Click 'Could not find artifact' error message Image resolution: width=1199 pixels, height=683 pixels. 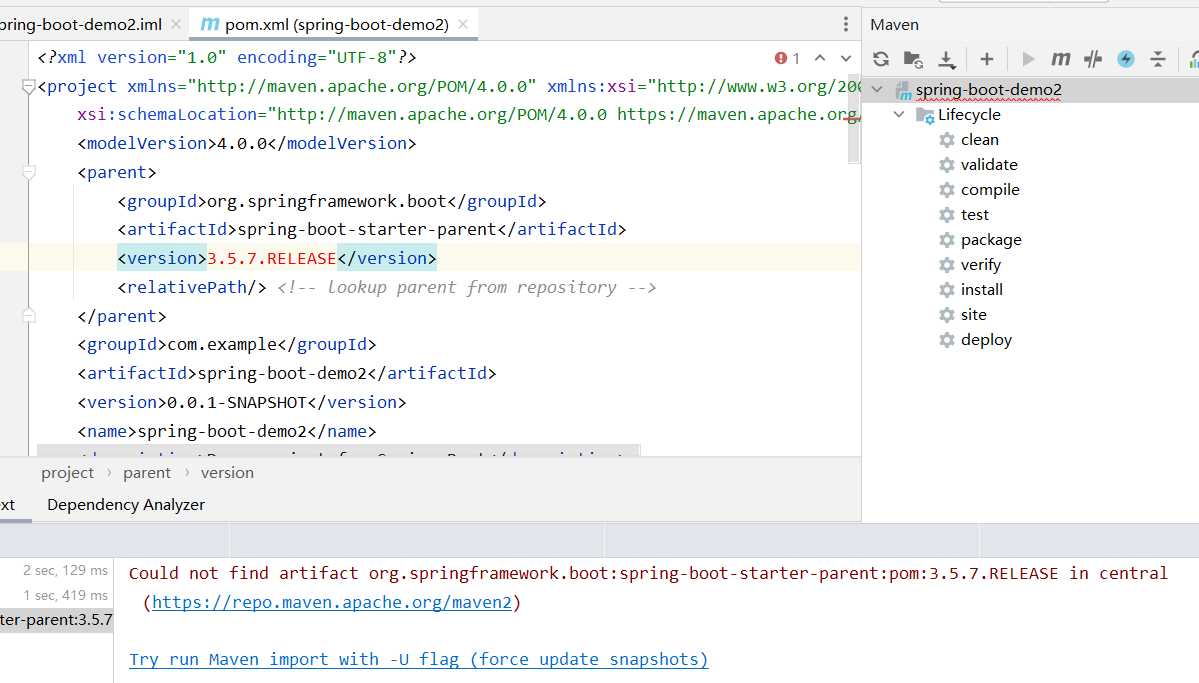point(648,574)
